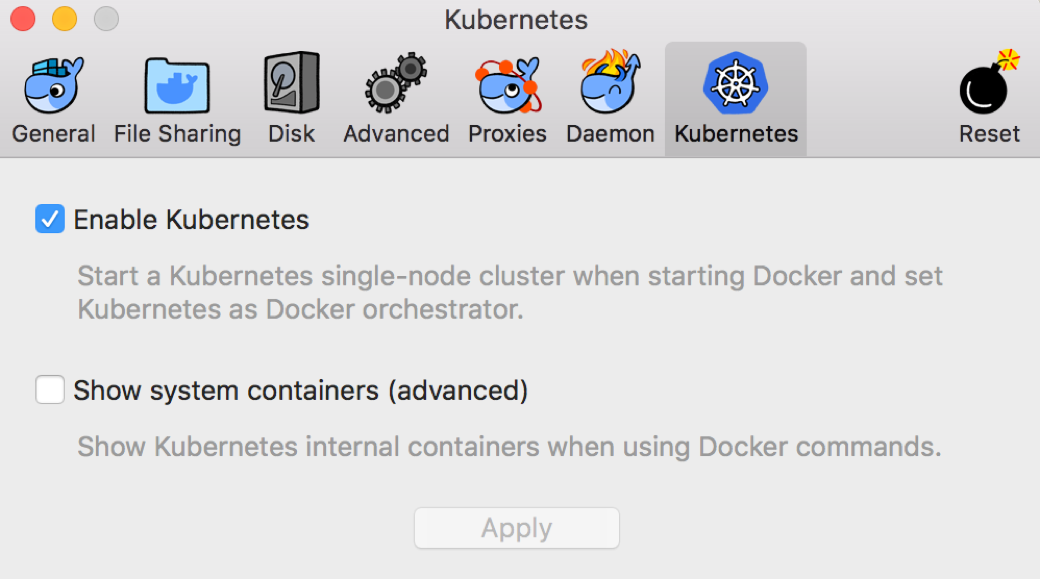Open the General preferences whale icon
The width and height of the screenshot is (1040, 579).
54,86
